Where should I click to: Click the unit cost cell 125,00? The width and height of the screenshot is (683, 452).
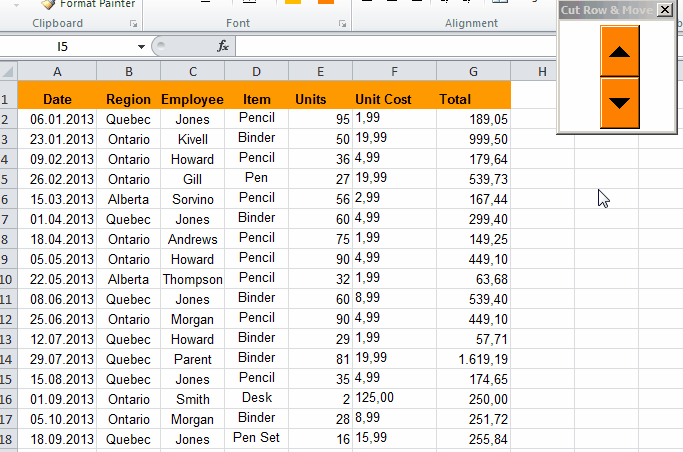(394, 399)
